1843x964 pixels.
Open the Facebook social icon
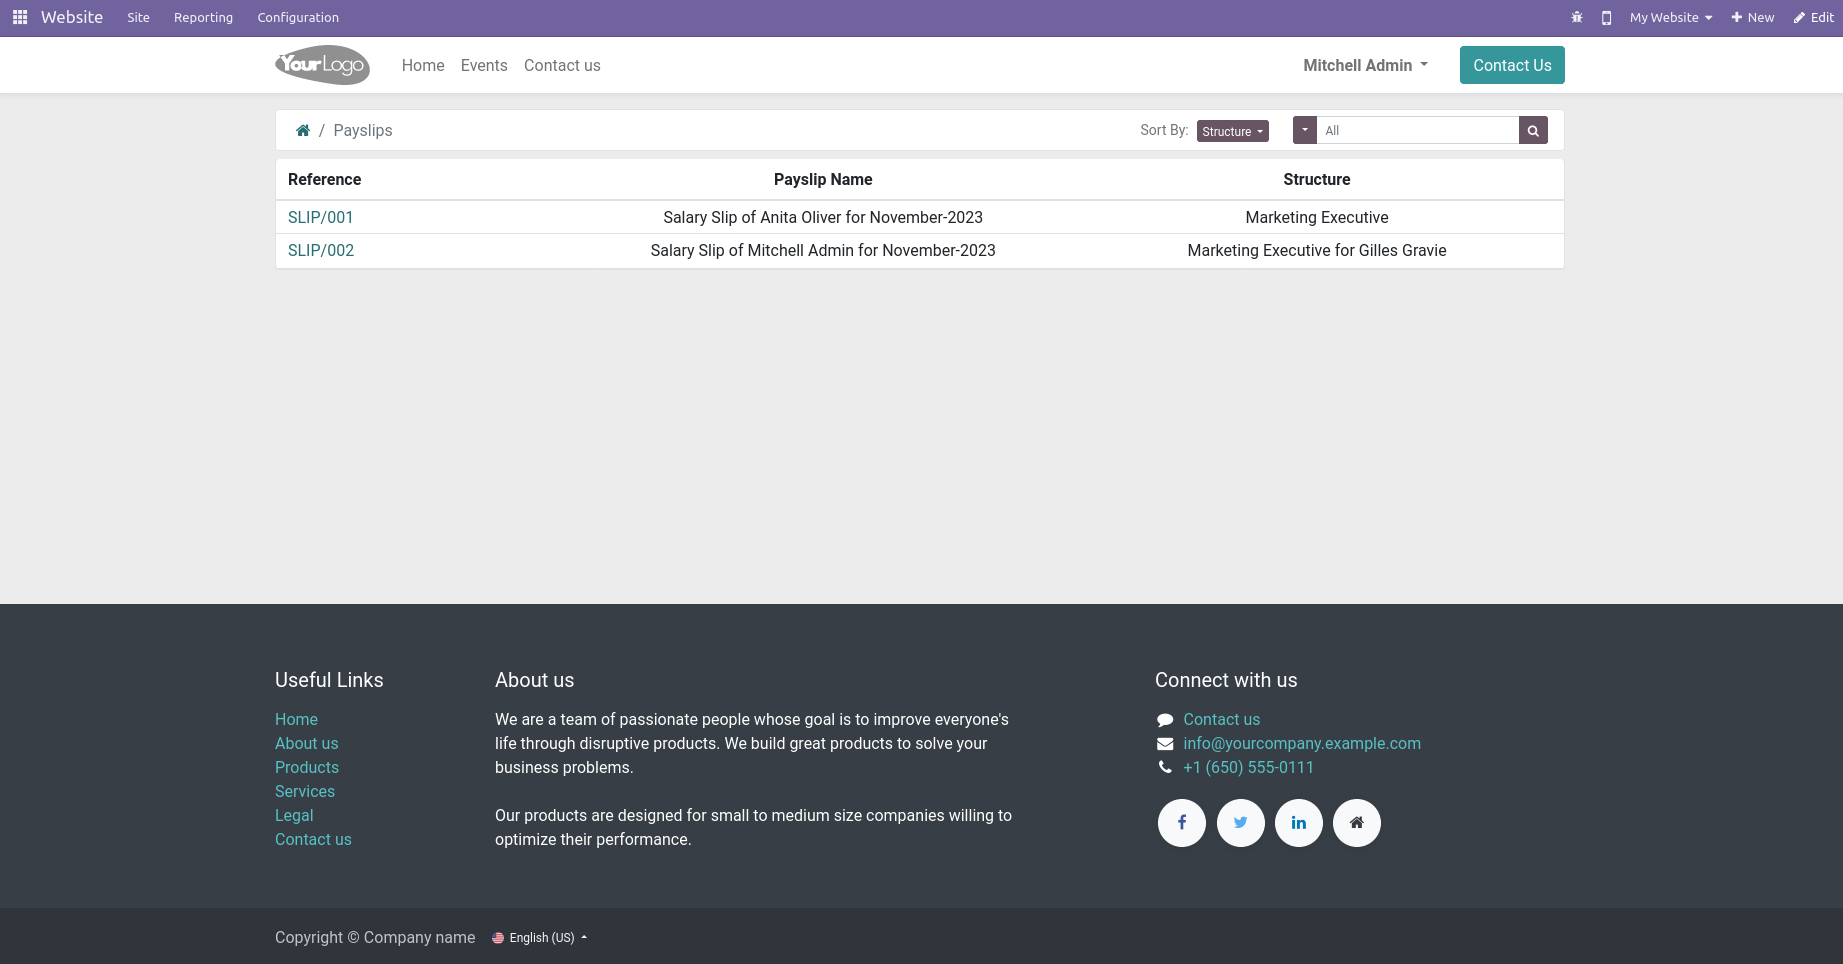[1182, 823]
